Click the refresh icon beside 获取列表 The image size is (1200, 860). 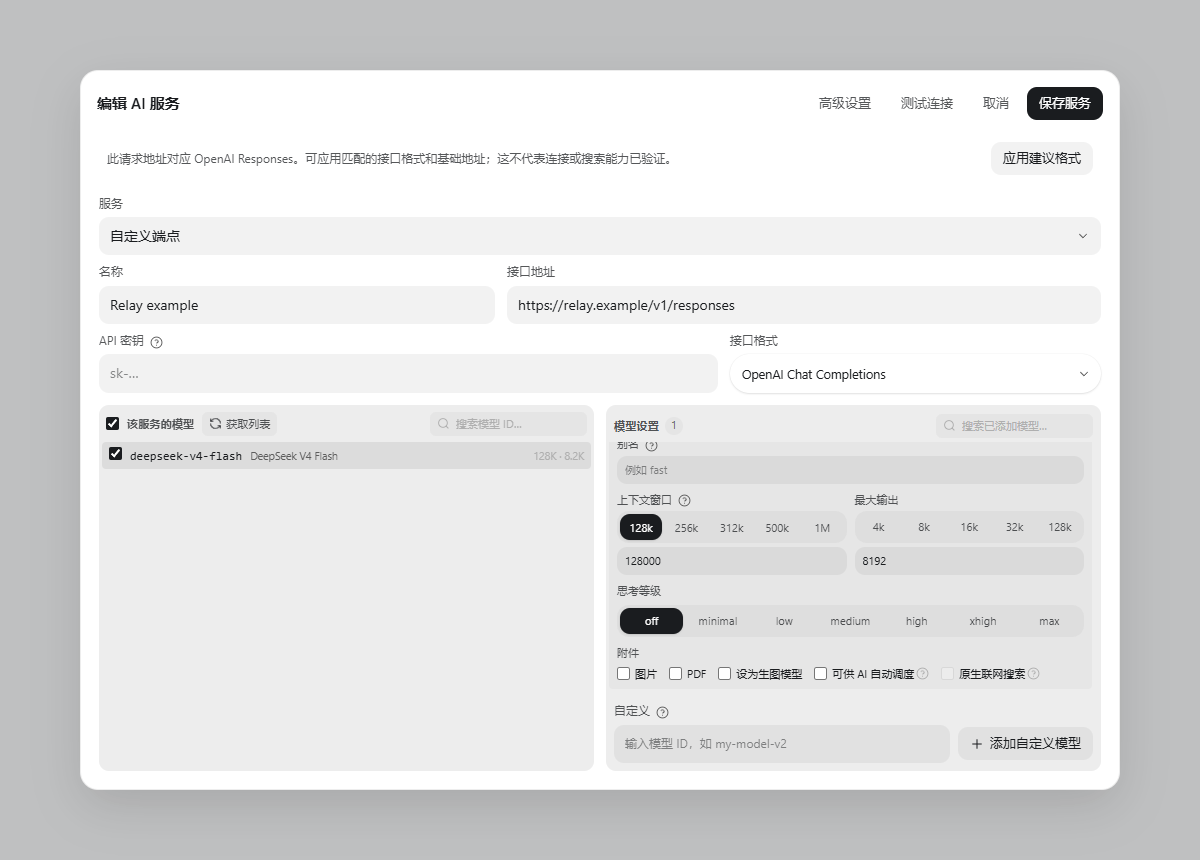tap(215, 424)
